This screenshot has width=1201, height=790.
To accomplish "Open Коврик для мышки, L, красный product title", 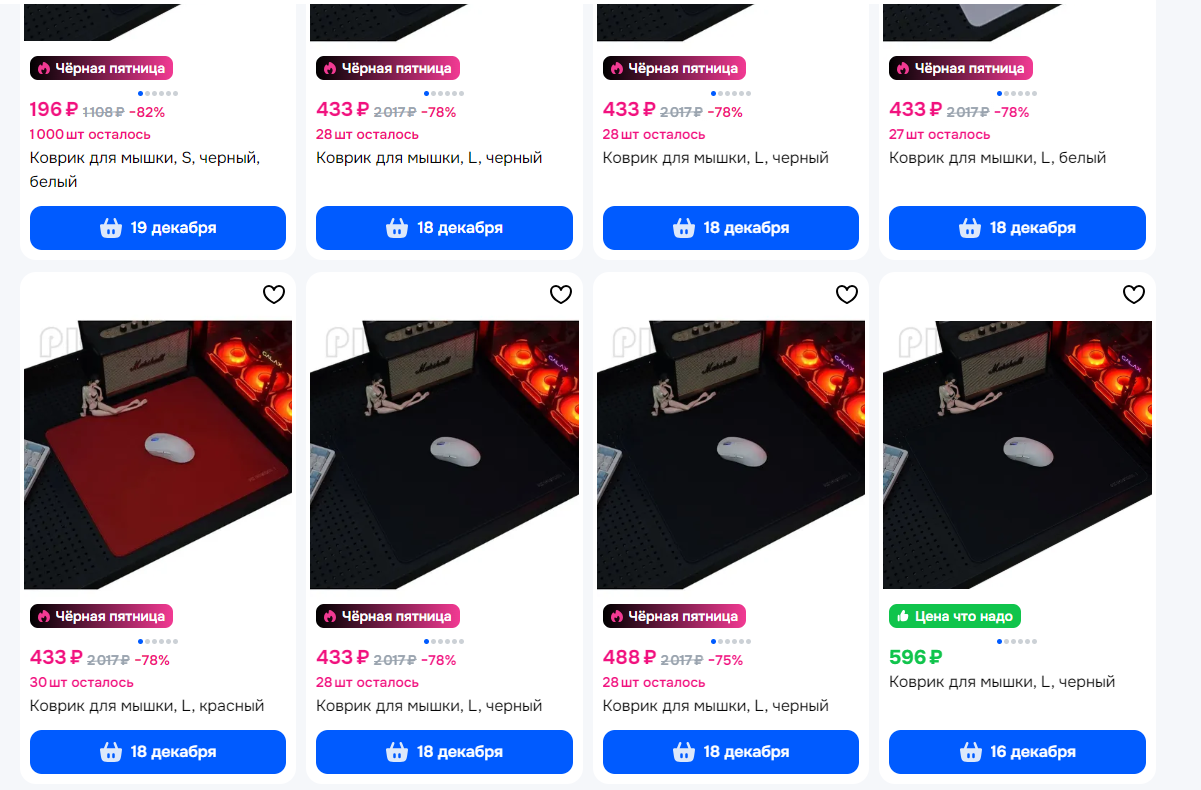I will click(147, 706).
